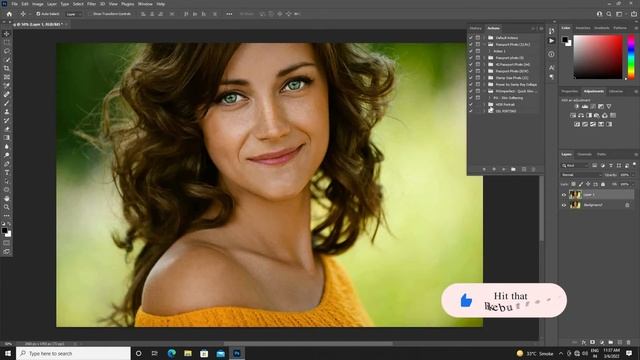Toggle the HDR Portrait action checkmark
Screen dimensions: 640x360
tap(471, 104)
